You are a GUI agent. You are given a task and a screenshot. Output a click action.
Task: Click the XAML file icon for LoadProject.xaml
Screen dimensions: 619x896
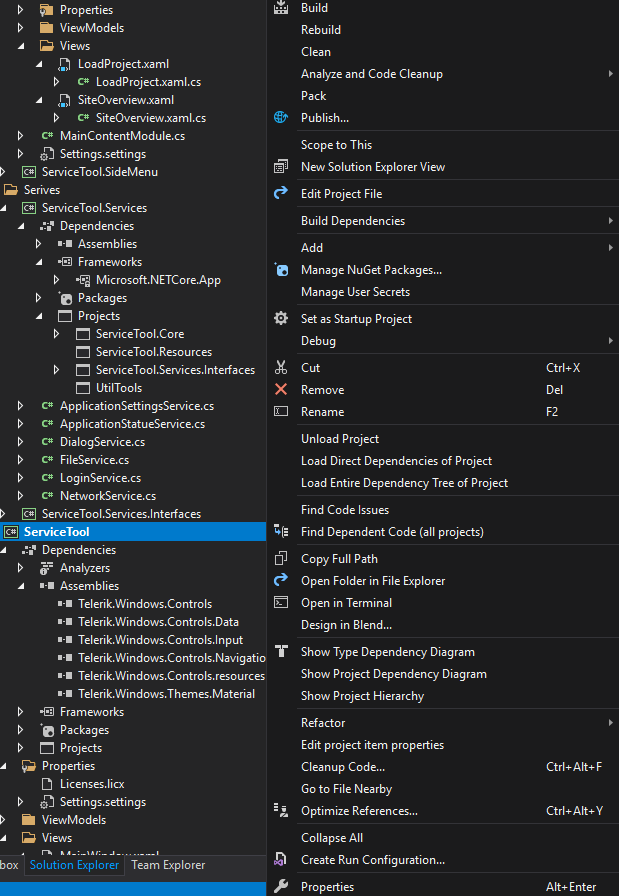(65, 64)
